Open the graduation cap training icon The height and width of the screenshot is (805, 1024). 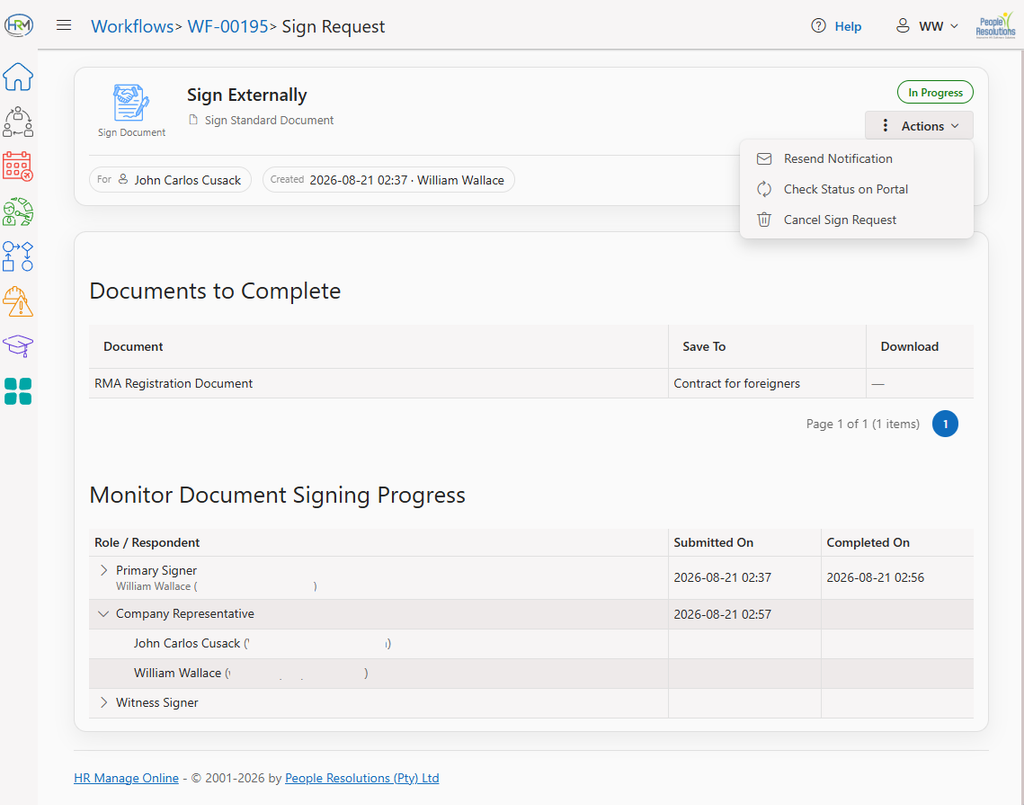18,346
